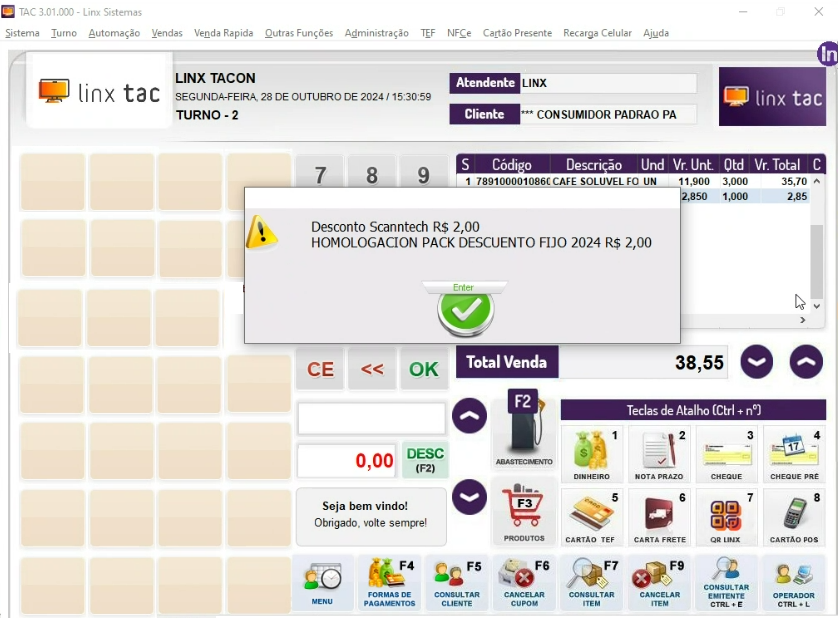Screen dimensions: 838x632
Task: Open the Ajuda menu
Action: [656, 33]
